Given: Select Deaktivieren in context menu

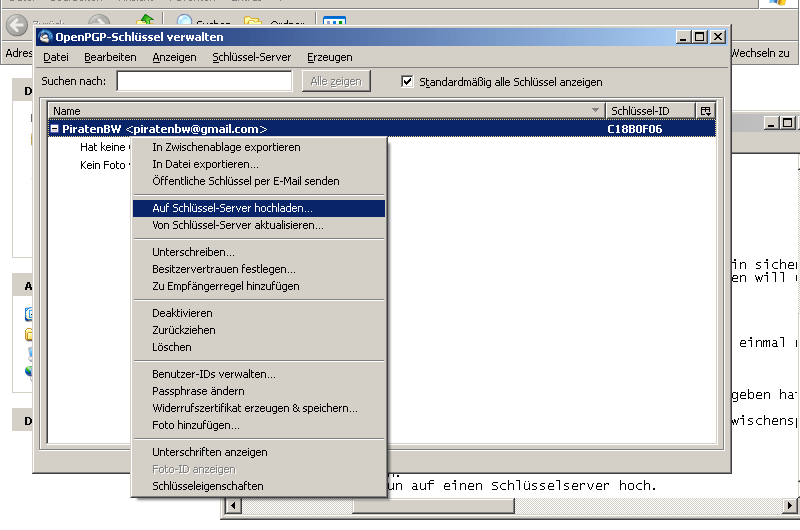Looking at the screenshot, I should point(259,313).
